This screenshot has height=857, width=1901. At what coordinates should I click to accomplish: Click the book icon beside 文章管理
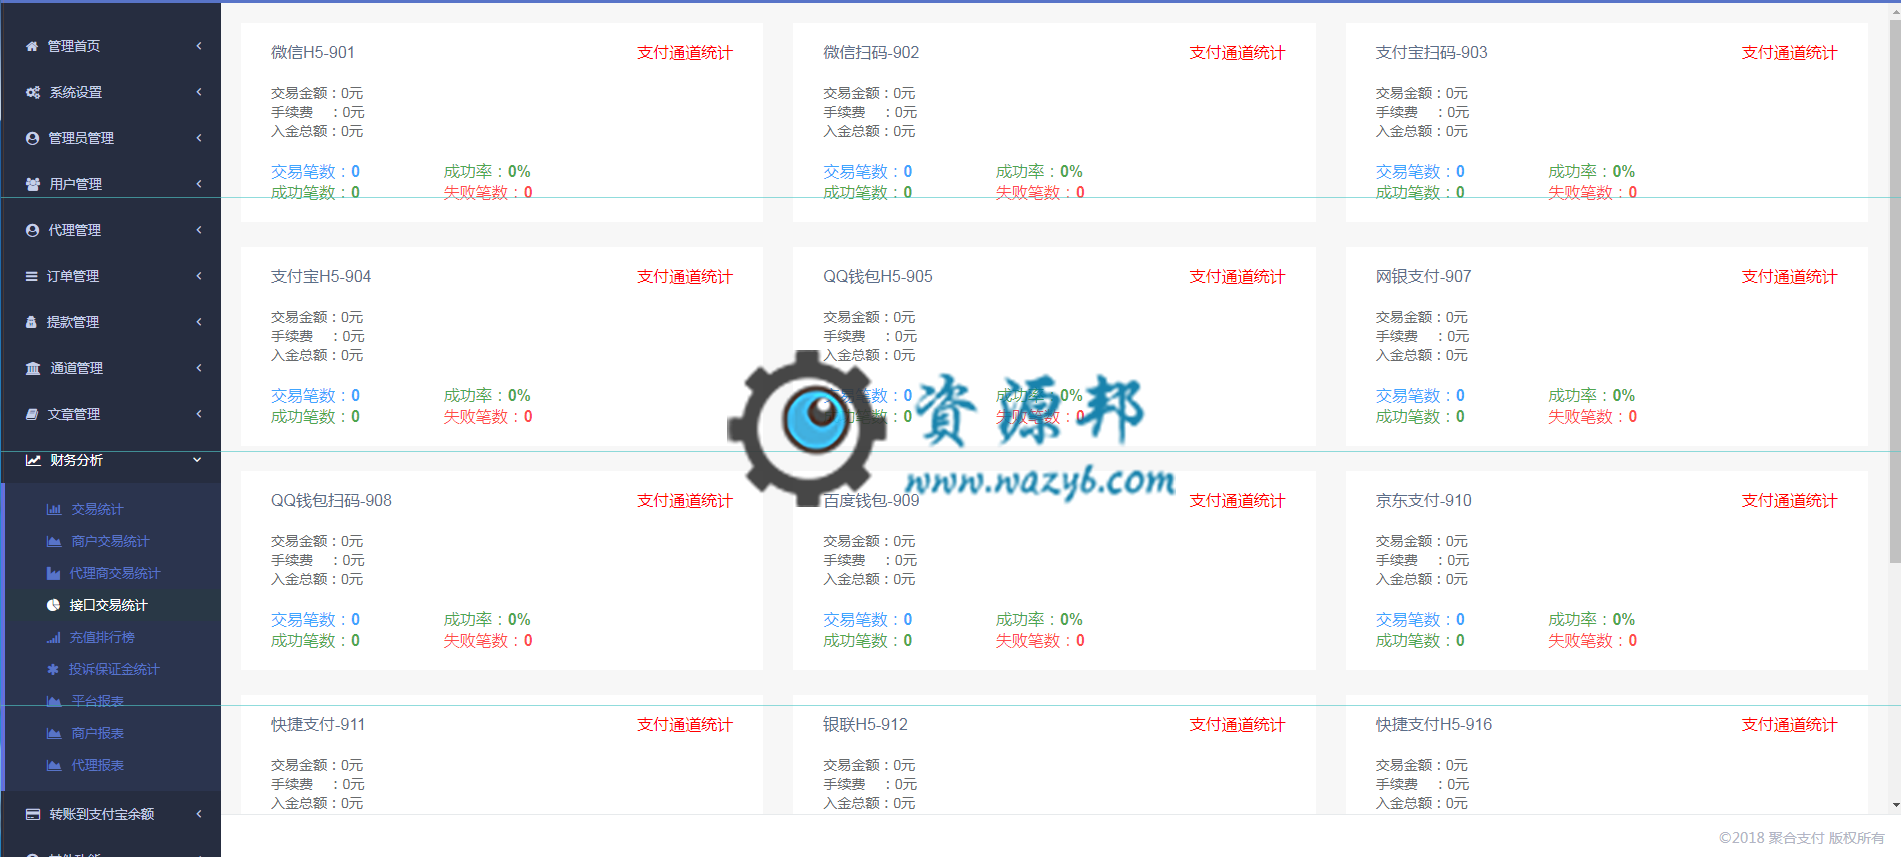click(x=32, y=414)
